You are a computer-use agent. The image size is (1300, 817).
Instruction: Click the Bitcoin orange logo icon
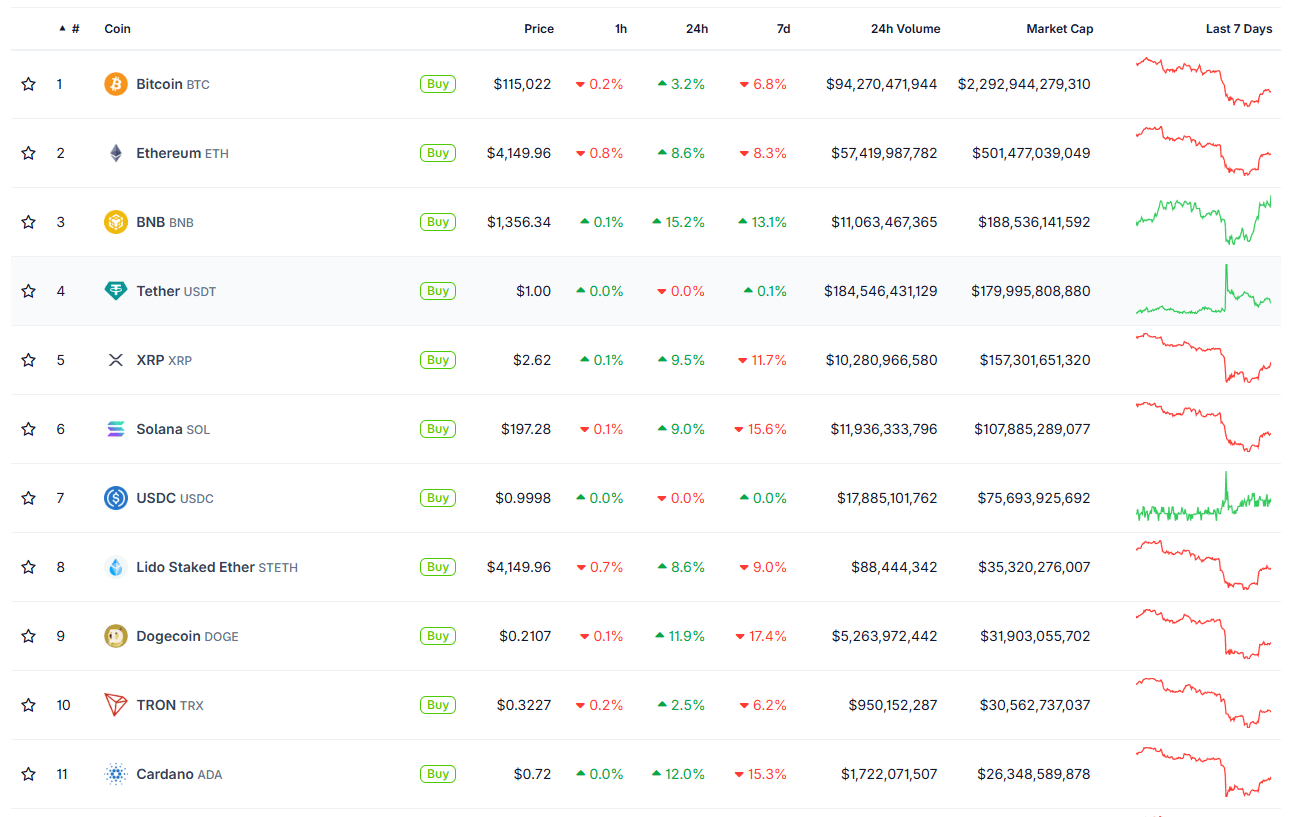tap(116, 84)
